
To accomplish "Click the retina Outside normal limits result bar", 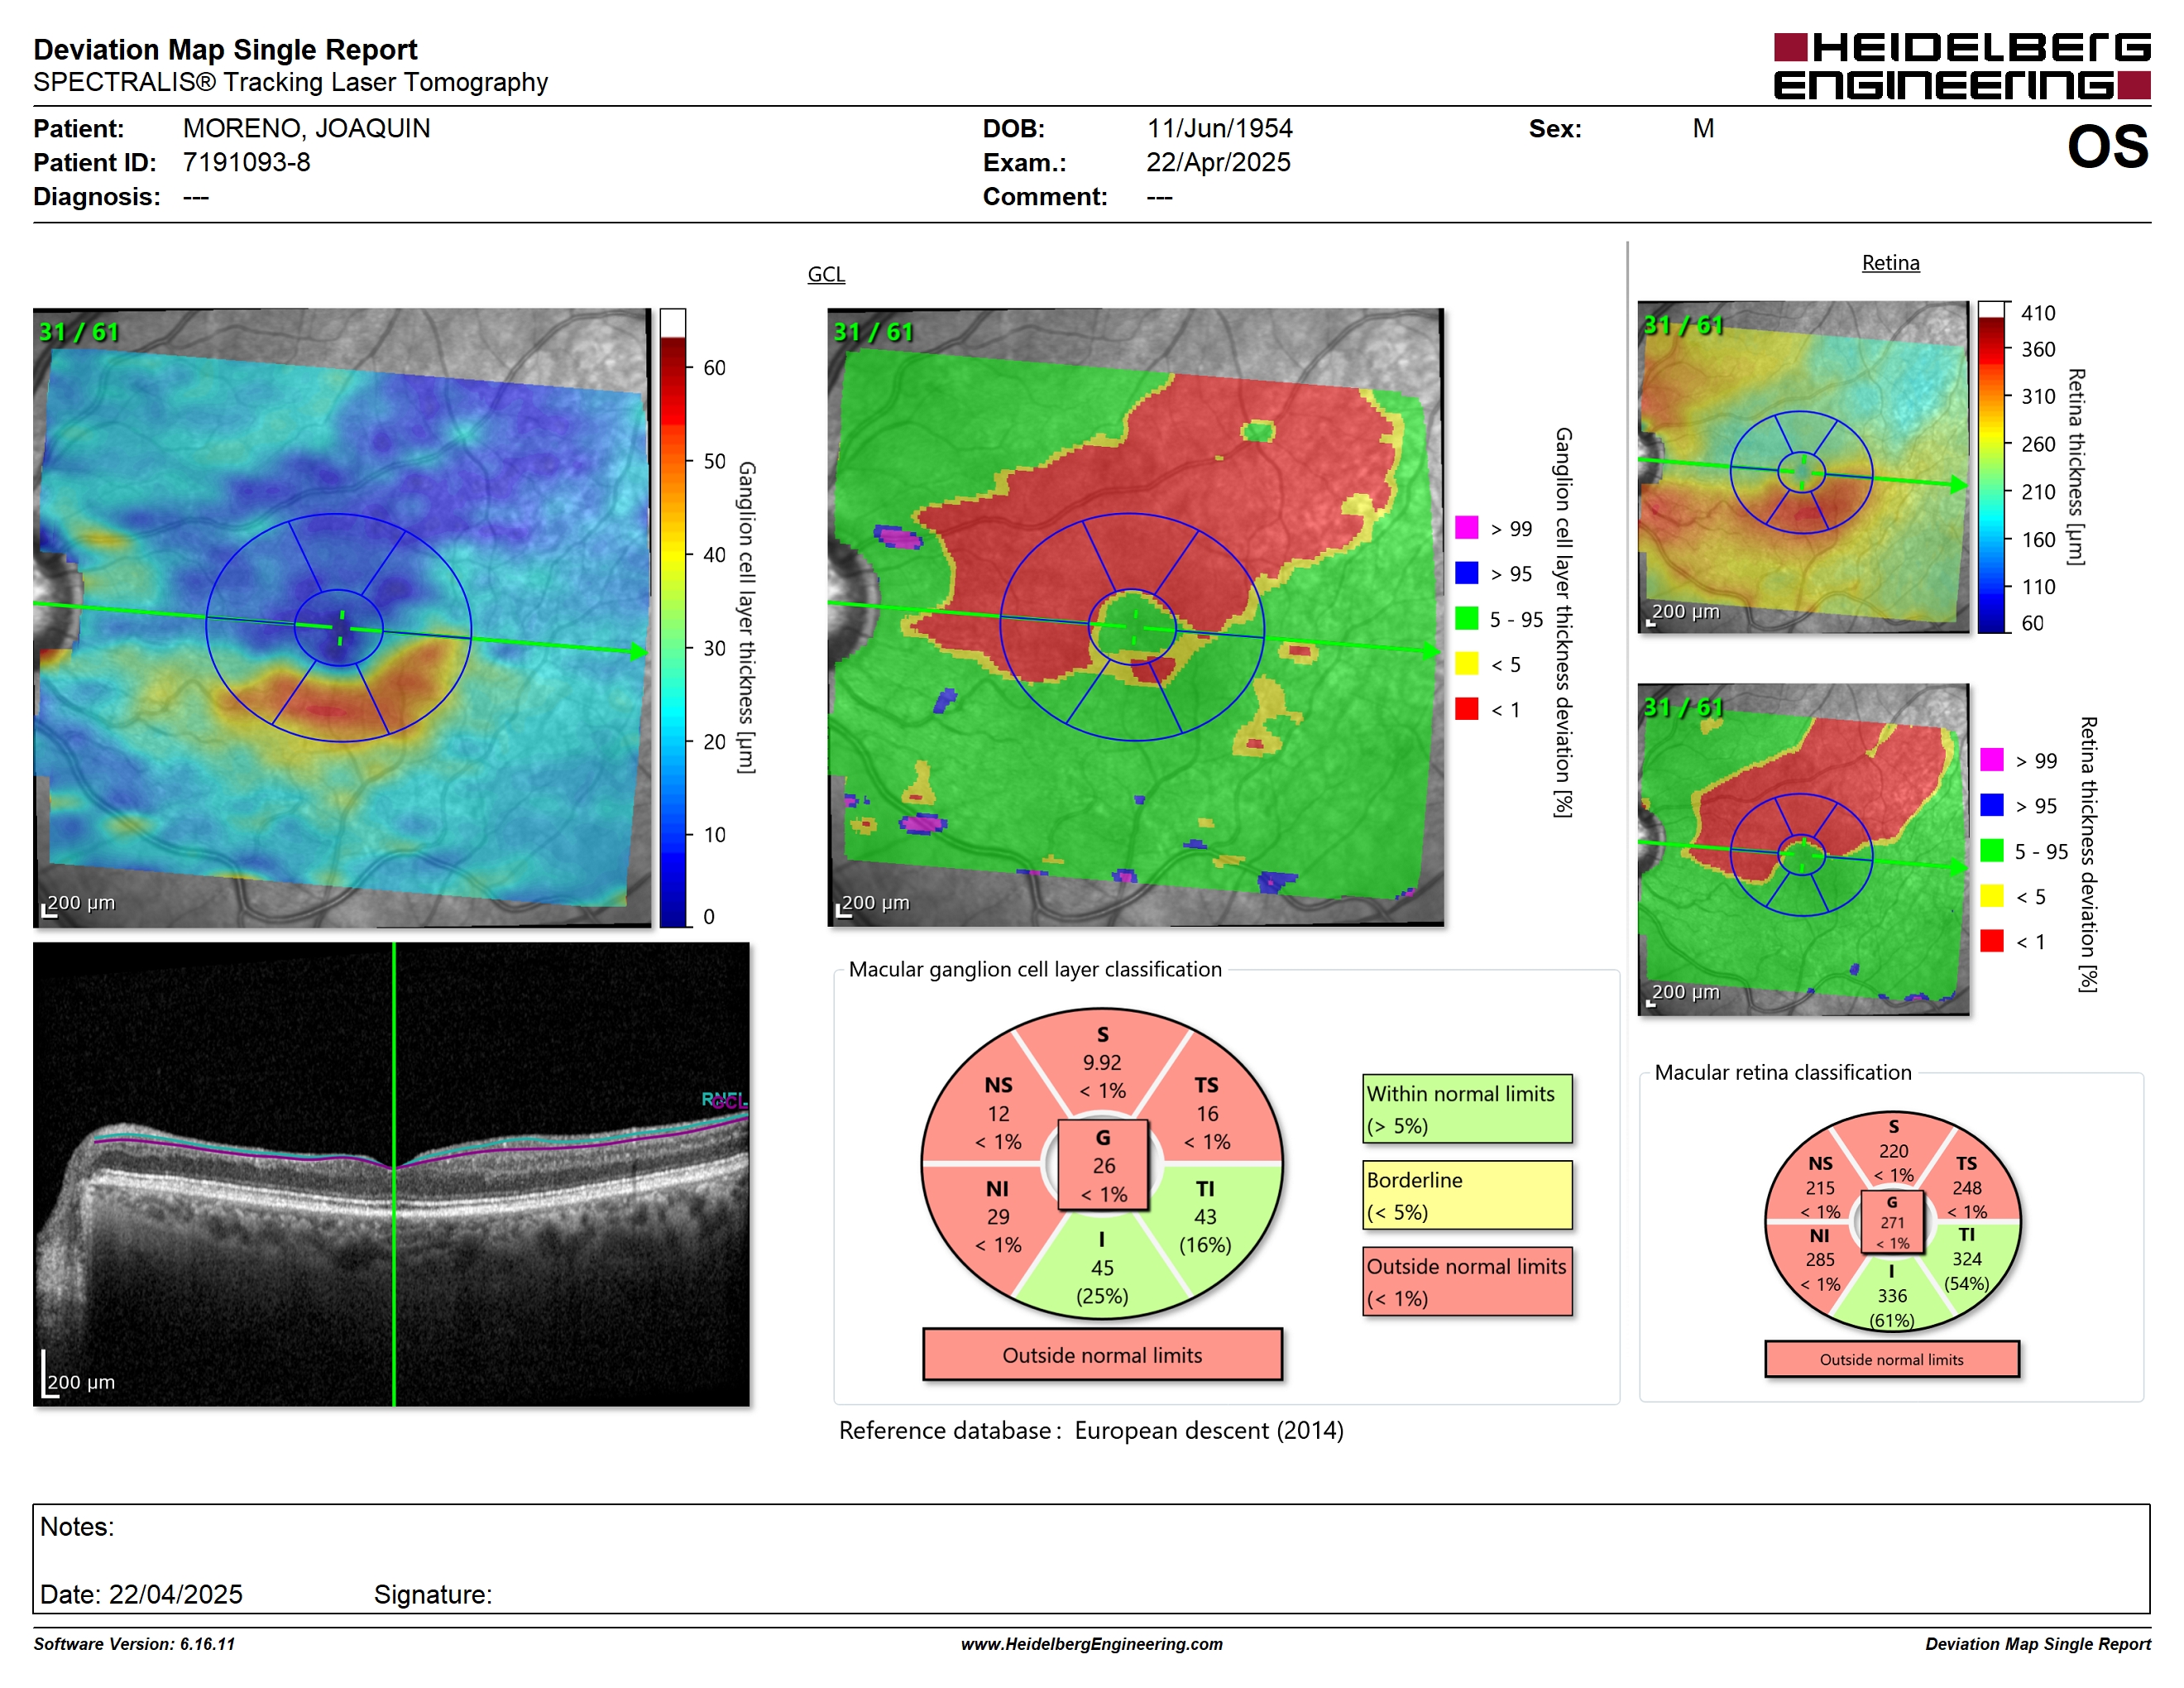I will [1891, 1359].
